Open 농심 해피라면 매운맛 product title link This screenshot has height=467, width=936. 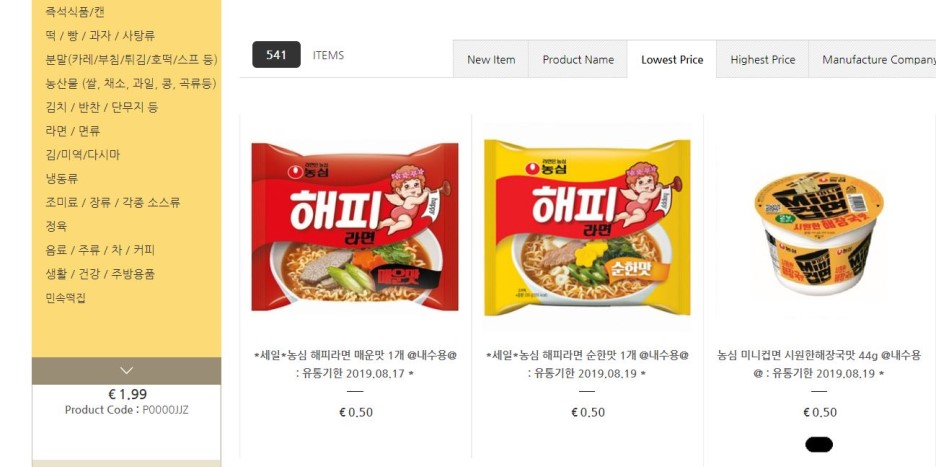(x=355, y=364)
